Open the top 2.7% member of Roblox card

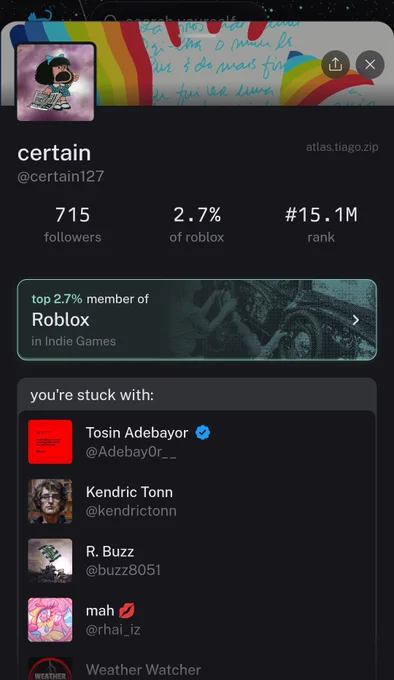(x=197, y=320)
